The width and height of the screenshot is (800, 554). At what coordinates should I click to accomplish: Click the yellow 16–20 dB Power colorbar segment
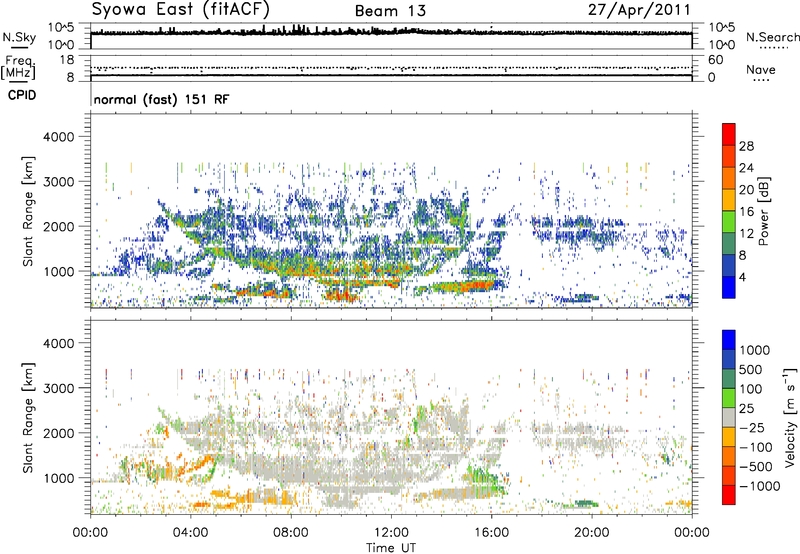pos(729,200)
